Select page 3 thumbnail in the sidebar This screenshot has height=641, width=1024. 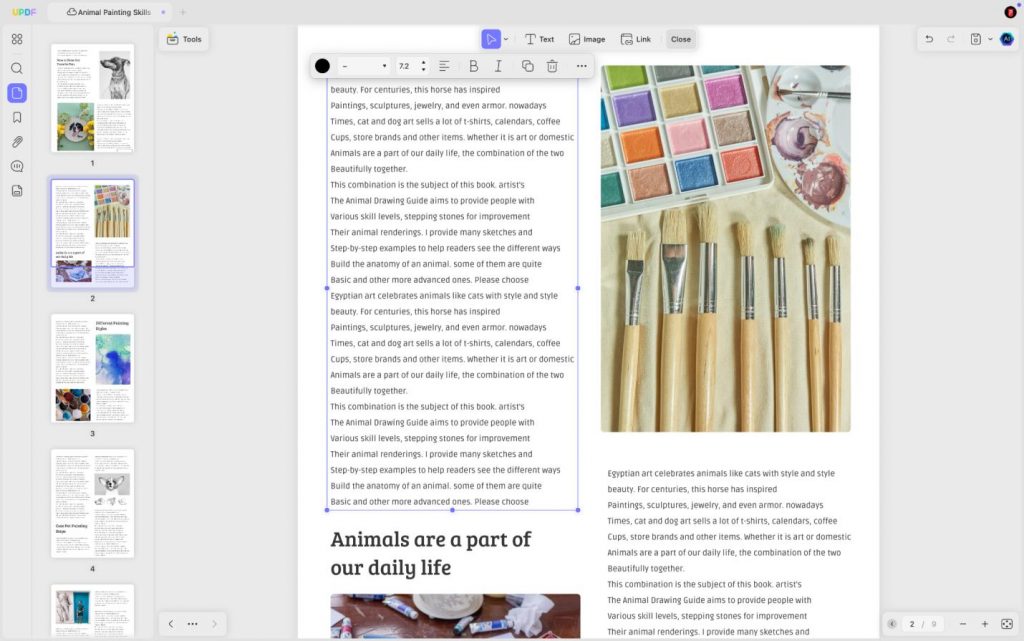click(92, 369)
